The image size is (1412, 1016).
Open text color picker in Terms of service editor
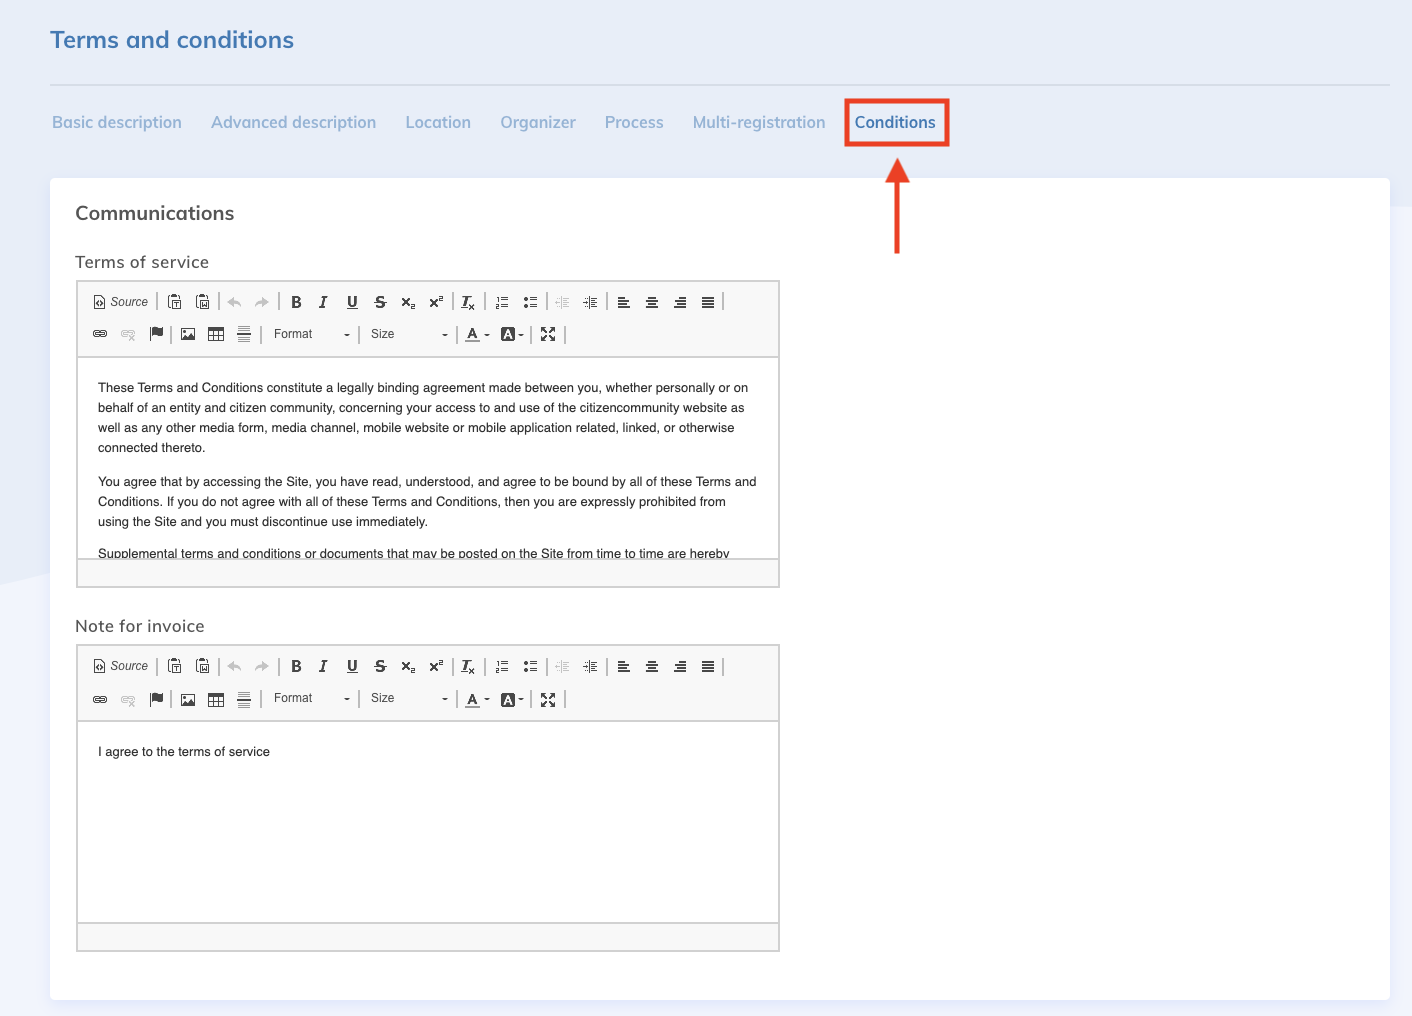477,334
